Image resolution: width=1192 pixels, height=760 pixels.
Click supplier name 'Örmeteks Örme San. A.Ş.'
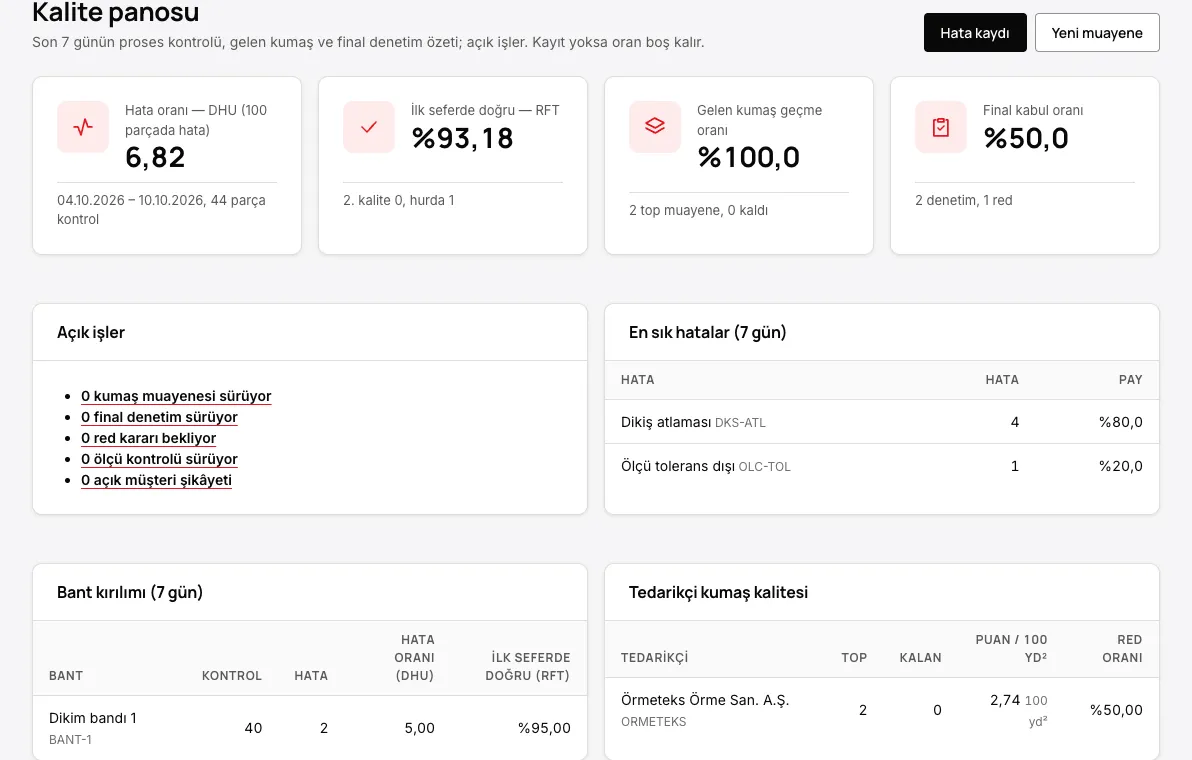[705, 700]
